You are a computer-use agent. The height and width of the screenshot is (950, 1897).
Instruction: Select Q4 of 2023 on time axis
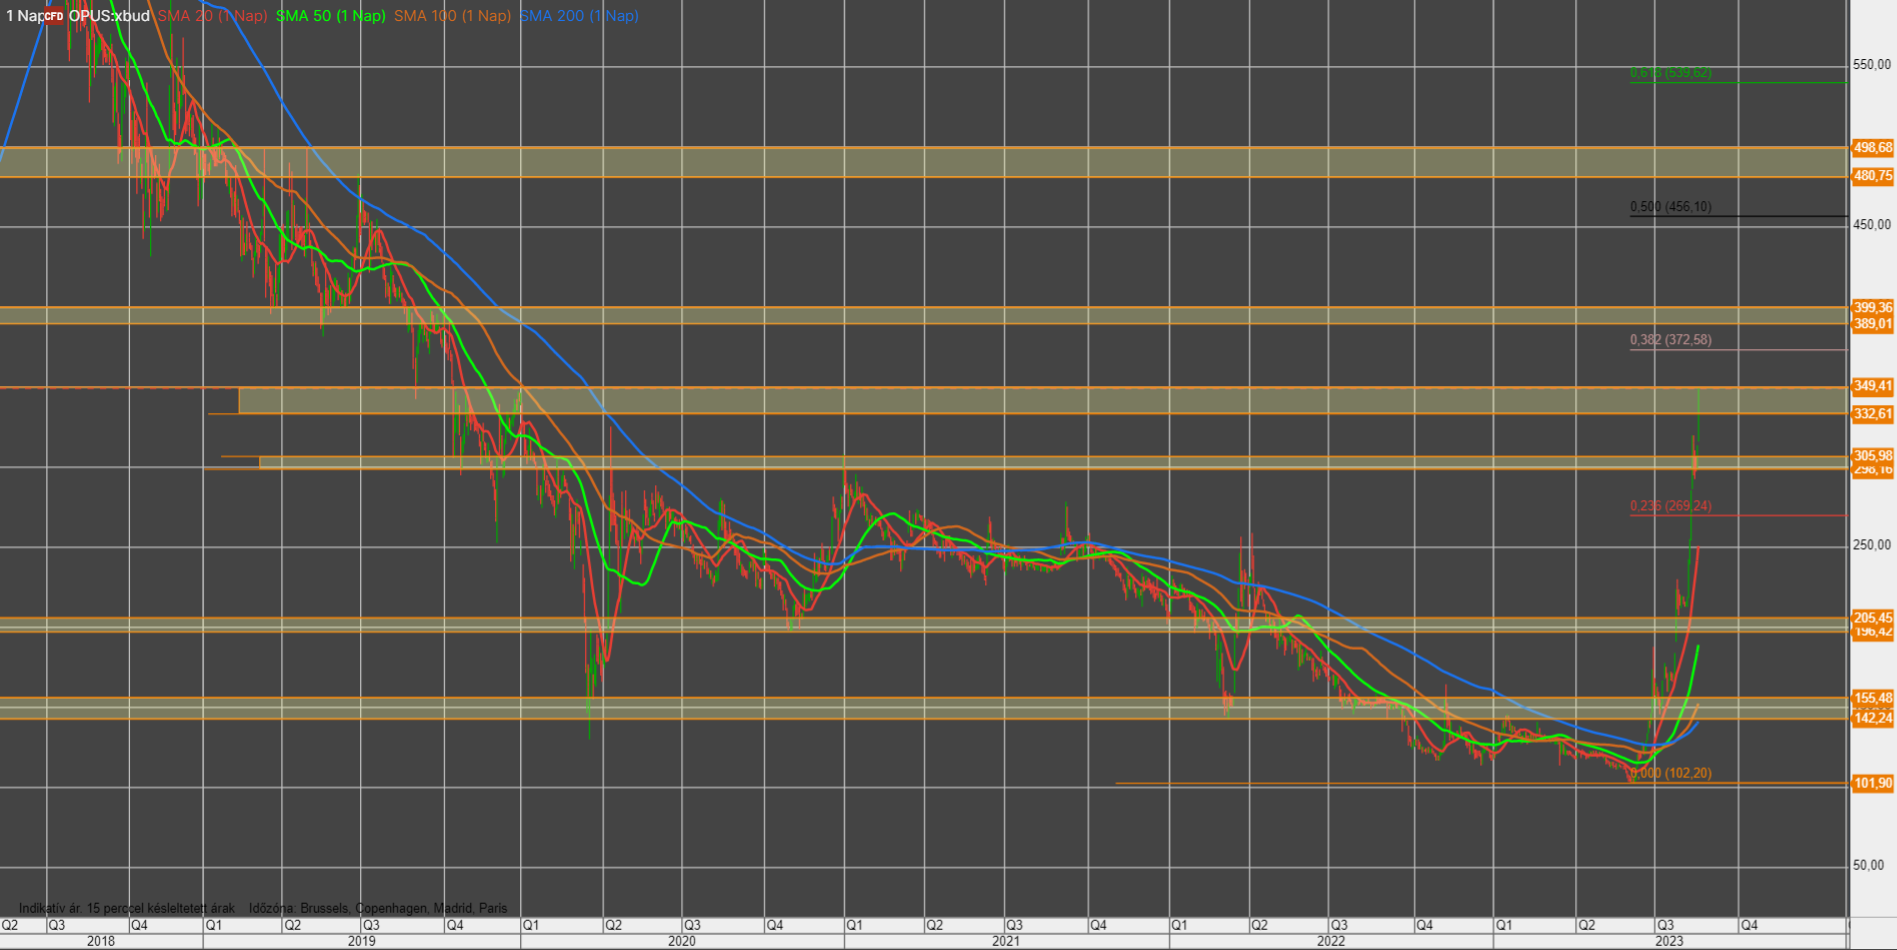(x=1749, y=925)
